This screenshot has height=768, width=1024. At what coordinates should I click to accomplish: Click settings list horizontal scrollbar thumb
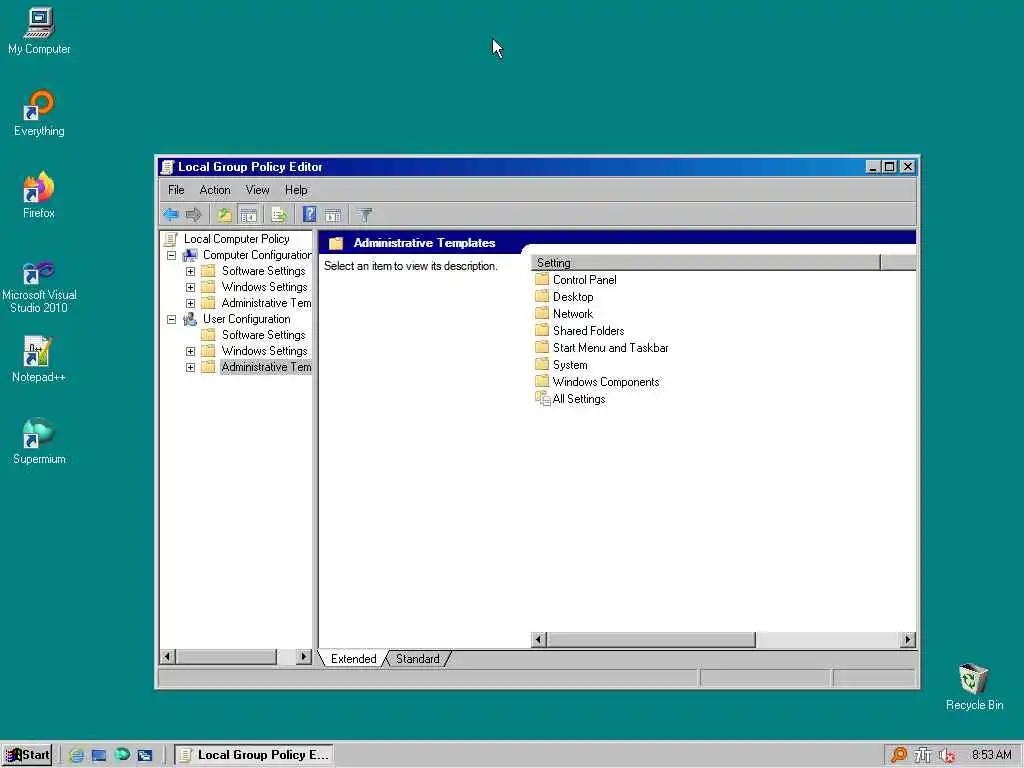coord(651,639)
